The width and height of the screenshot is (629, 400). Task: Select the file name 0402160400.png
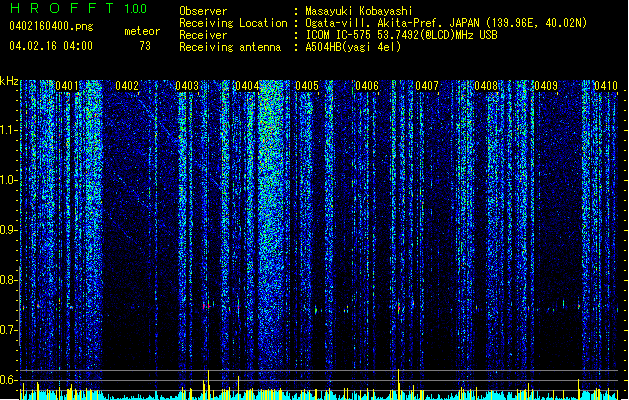(x=51, y=26)
